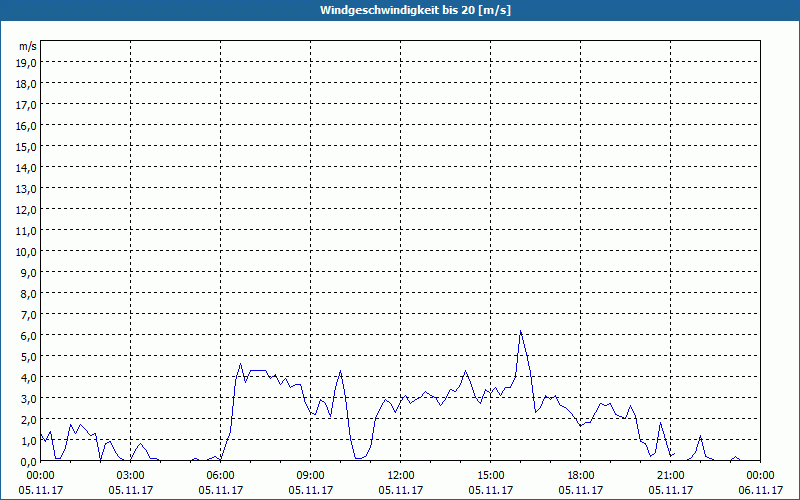Click the 21:00 x-axis time label
The height and width of the screenshot is (500, 800).
coord(670,476)
